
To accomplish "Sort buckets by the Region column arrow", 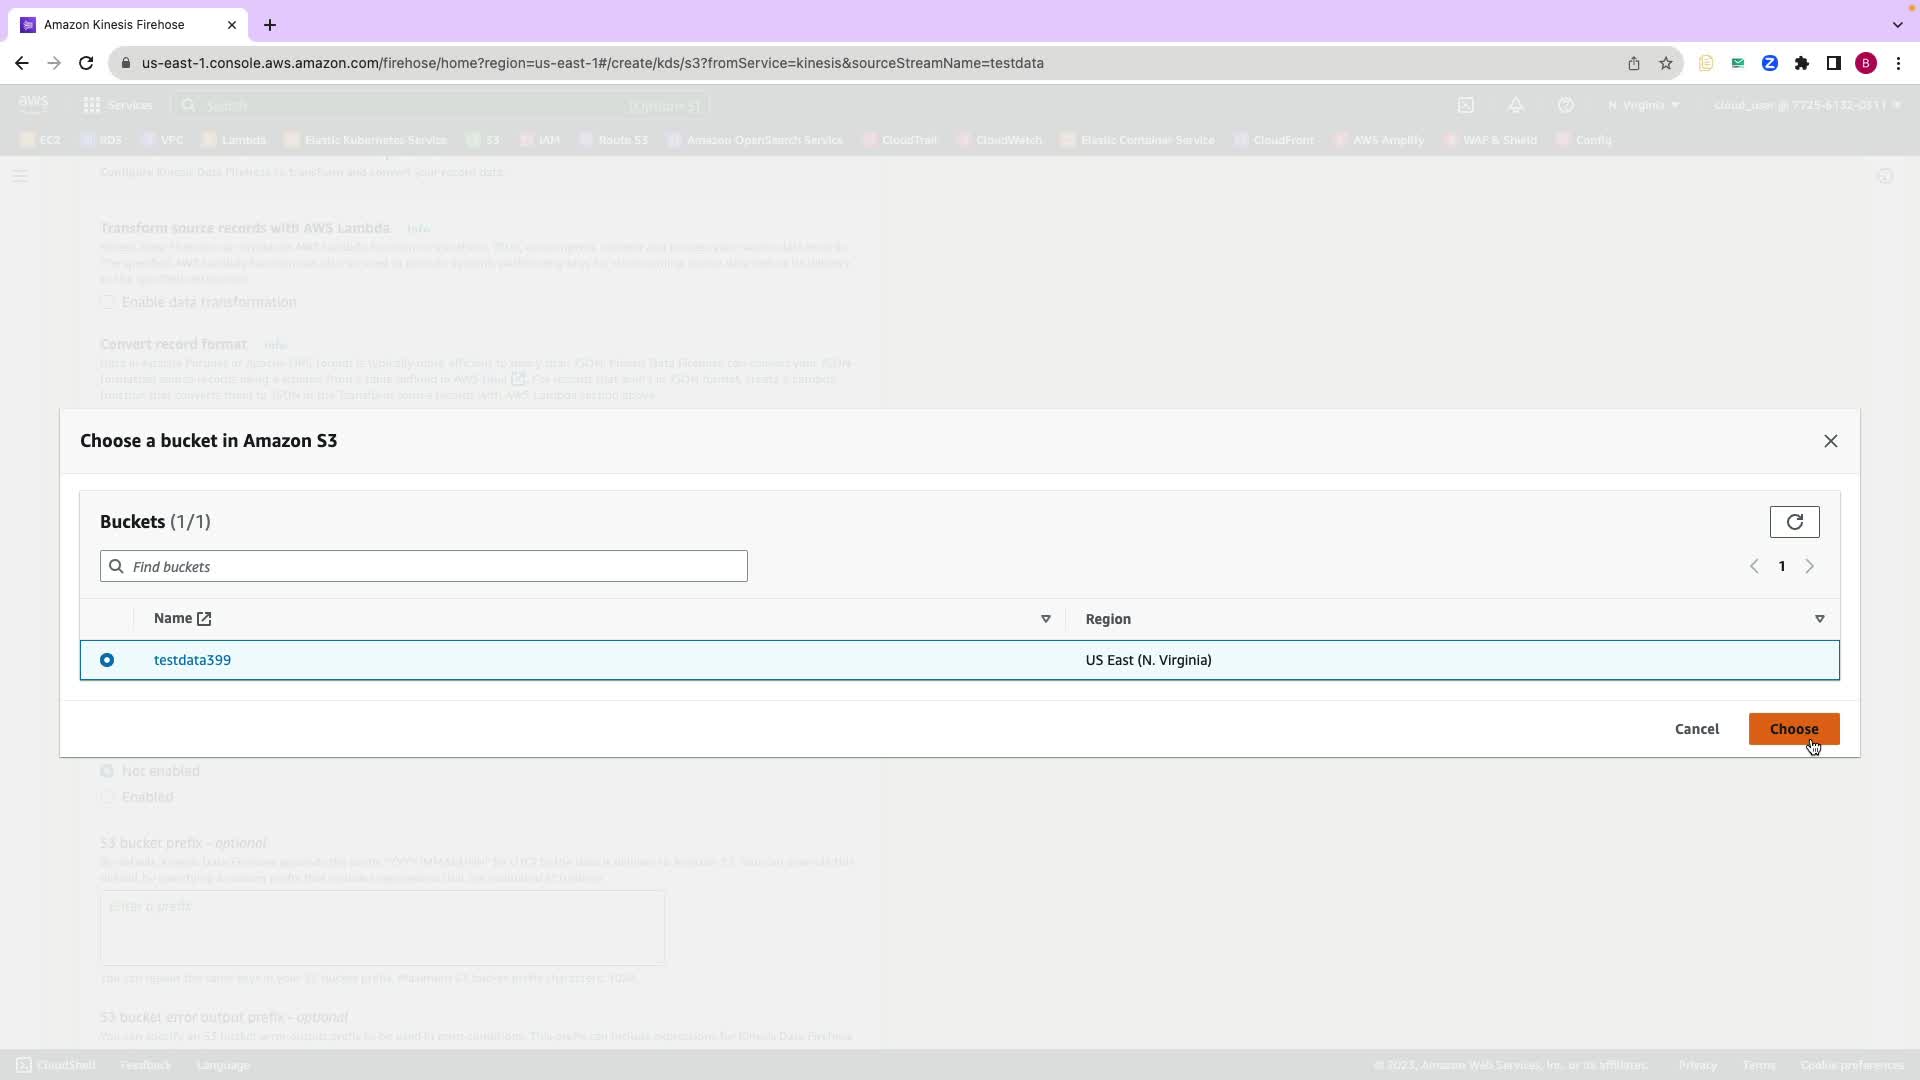I will (1819, 619).
